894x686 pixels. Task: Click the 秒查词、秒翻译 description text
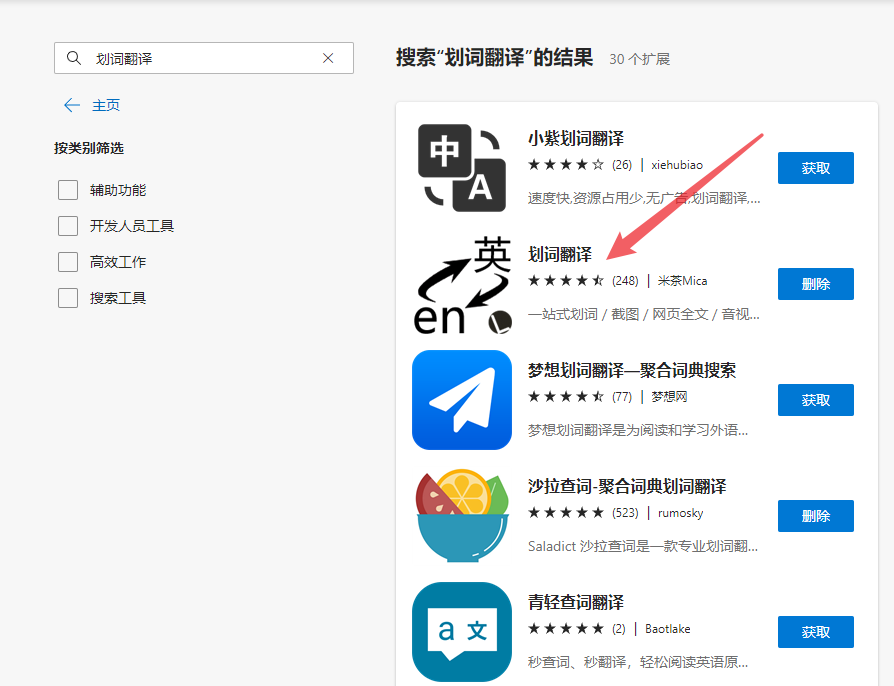(x=638, y=662)
